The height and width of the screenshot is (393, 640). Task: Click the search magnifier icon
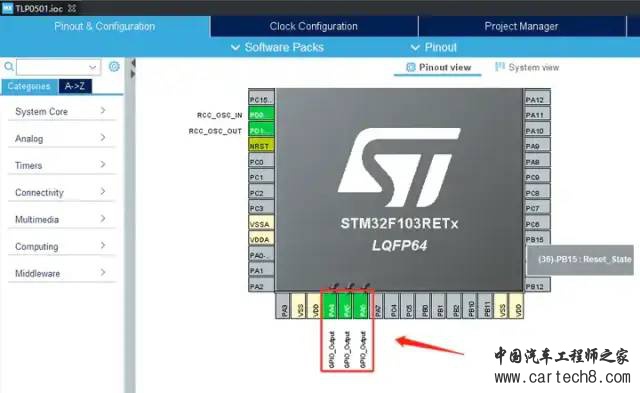tap(9, 66)
